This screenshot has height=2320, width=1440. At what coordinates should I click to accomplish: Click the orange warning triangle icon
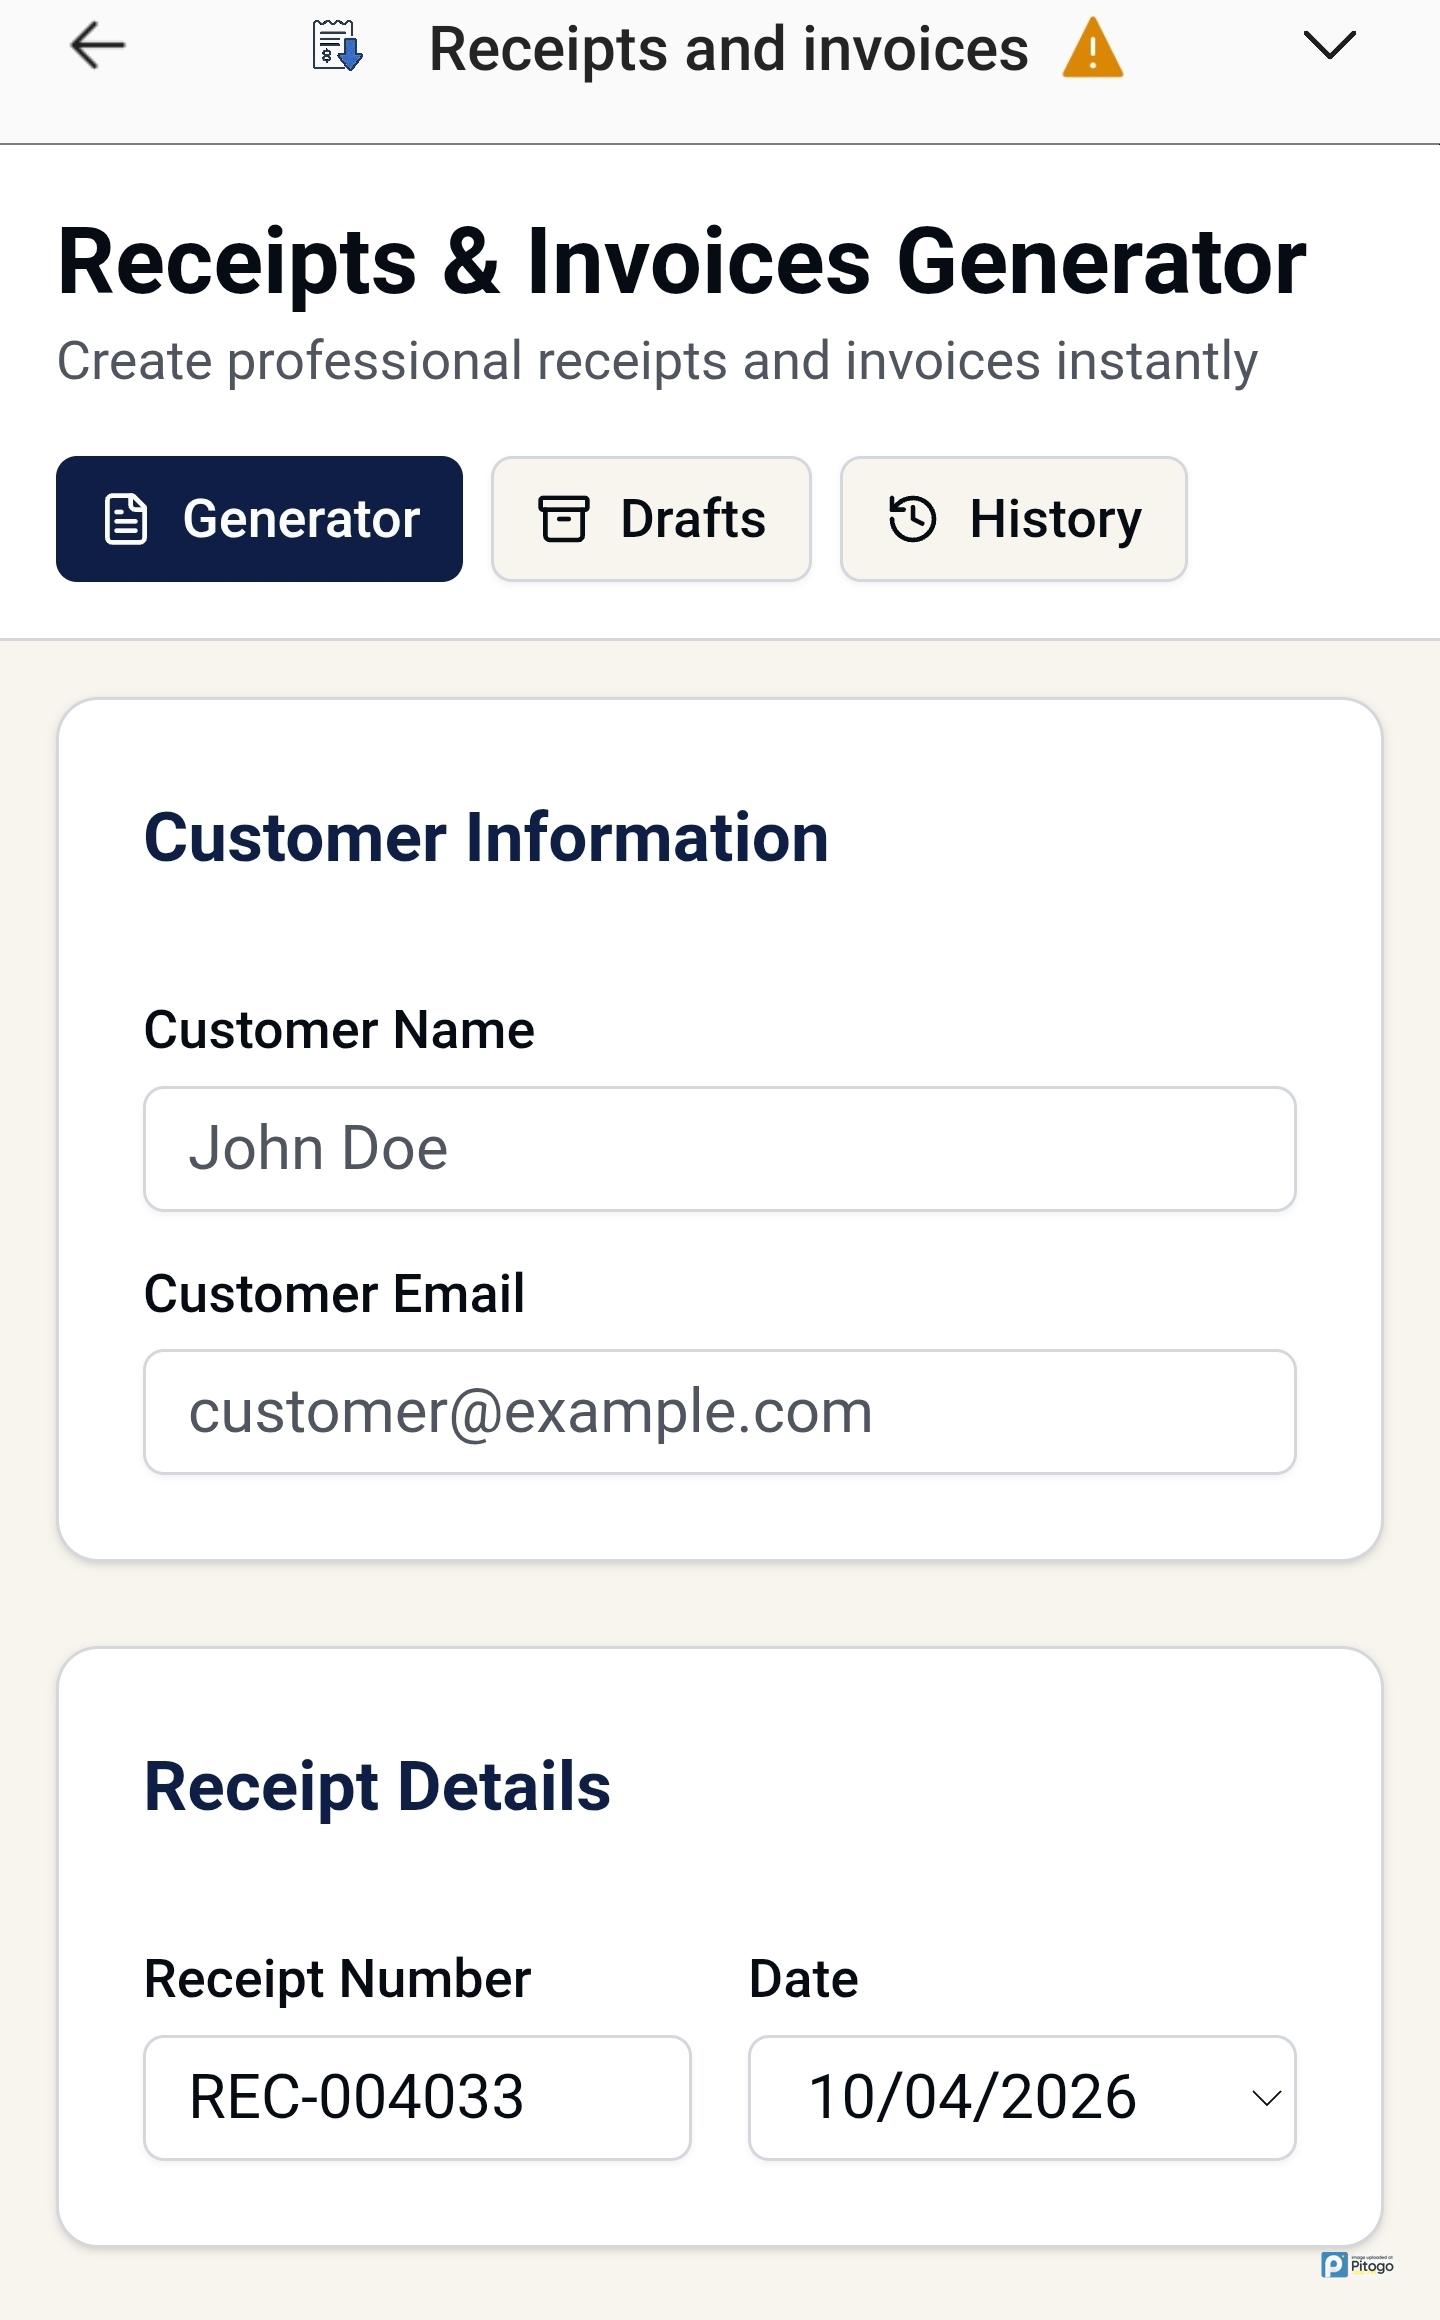pos(1092,48)
